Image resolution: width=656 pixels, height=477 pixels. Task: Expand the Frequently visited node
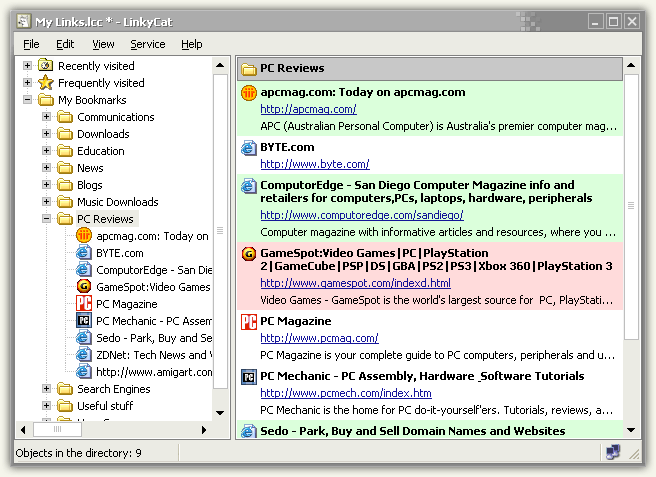27,82
